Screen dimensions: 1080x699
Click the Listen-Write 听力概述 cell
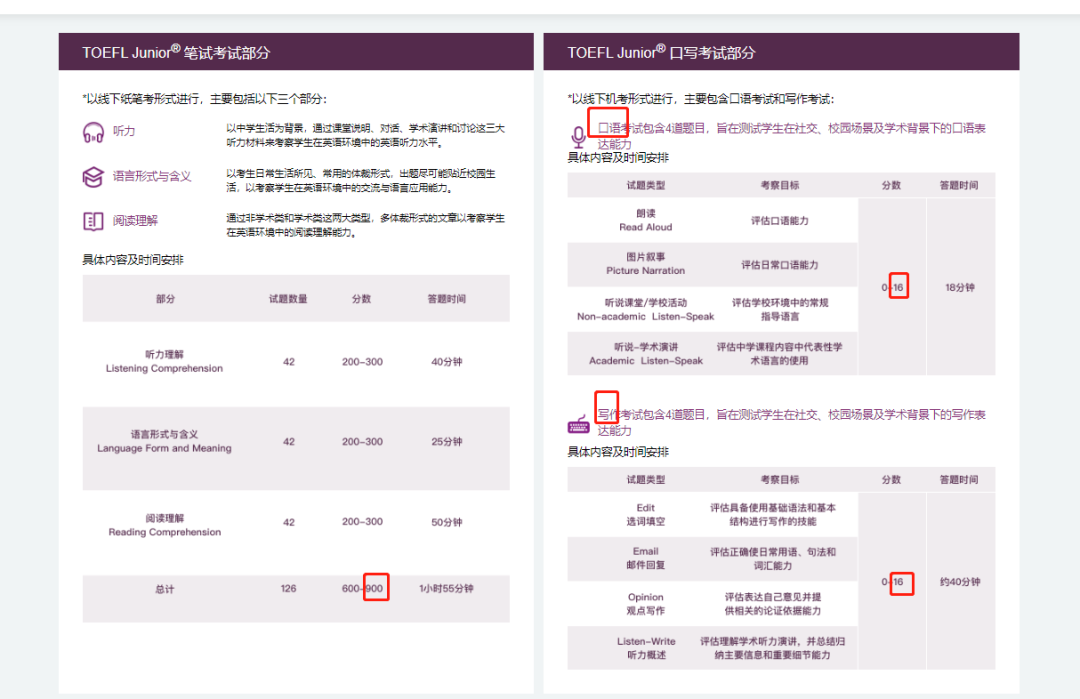pos(646,648)
